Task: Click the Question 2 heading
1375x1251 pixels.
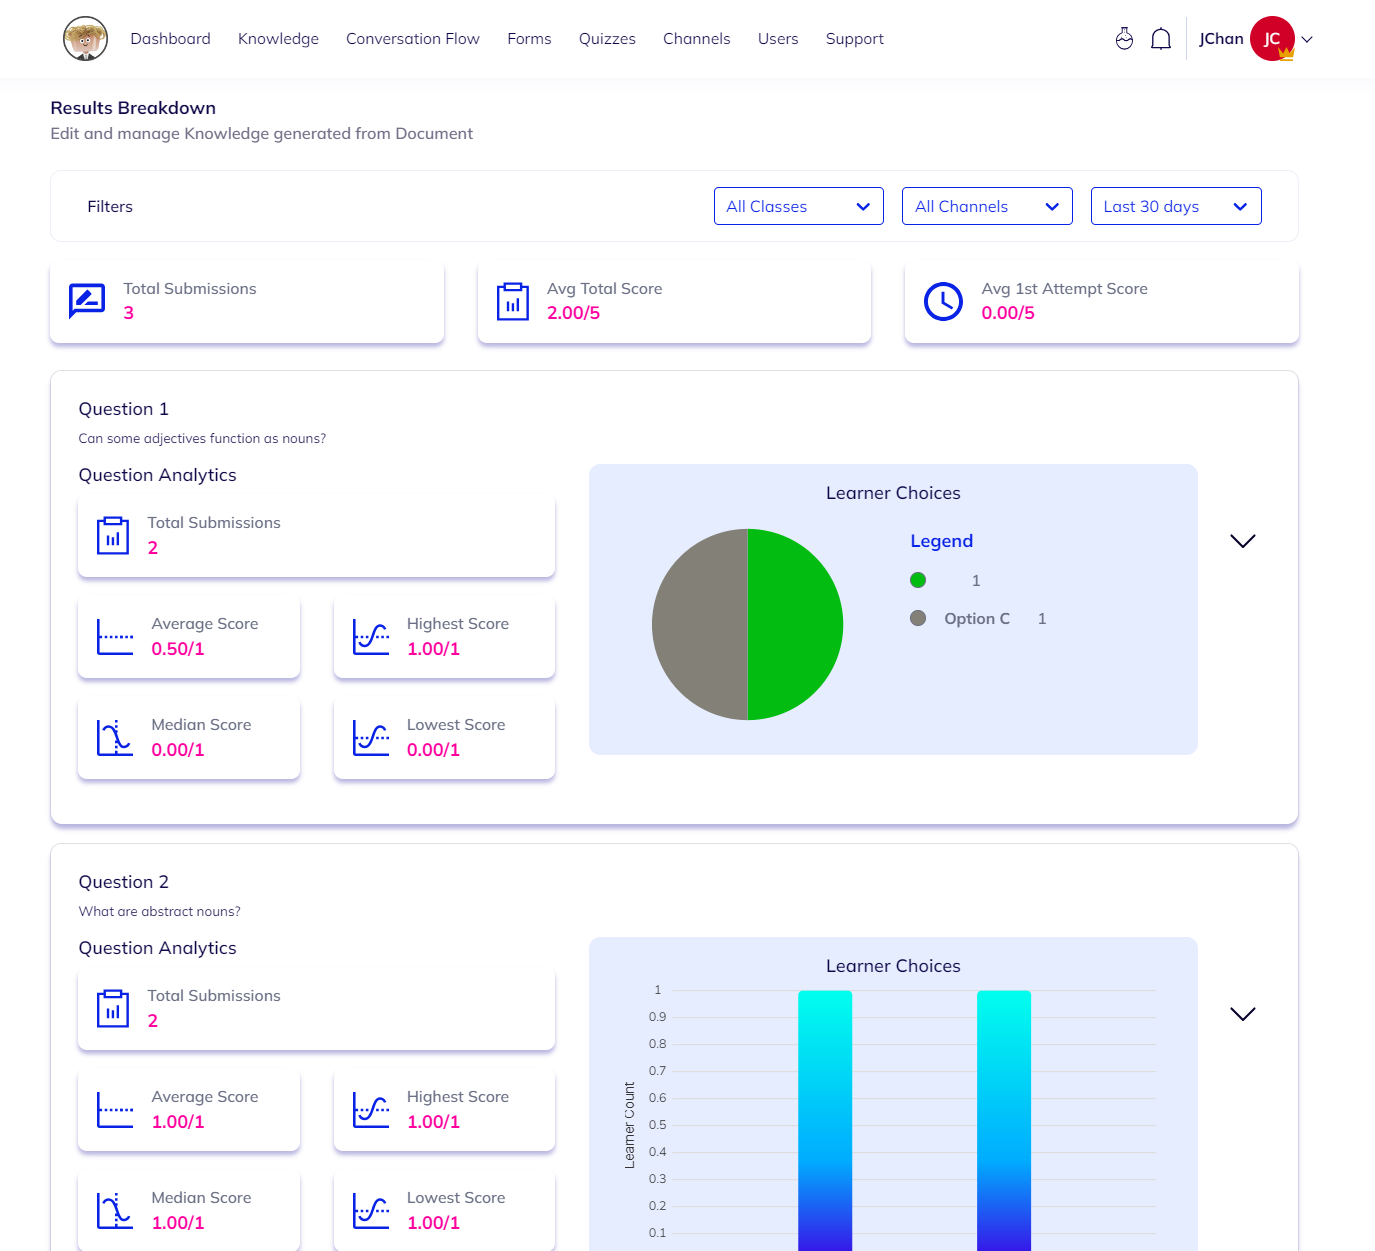Action: click(x=124, y=882)
